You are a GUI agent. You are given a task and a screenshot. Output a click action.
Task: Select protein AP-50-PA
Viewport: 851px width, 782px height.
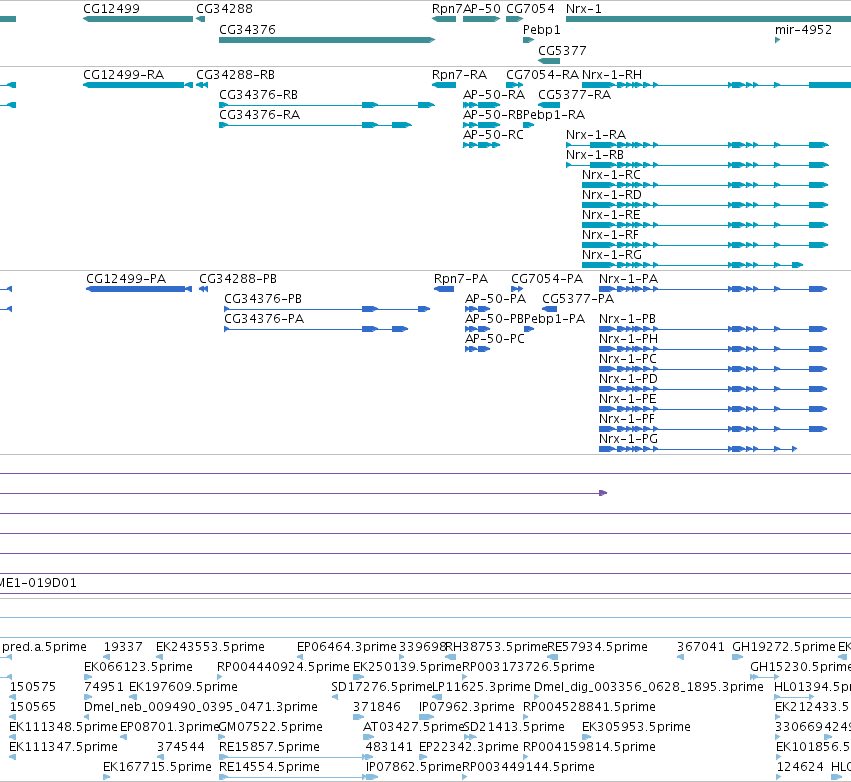(x=478, y=309)
